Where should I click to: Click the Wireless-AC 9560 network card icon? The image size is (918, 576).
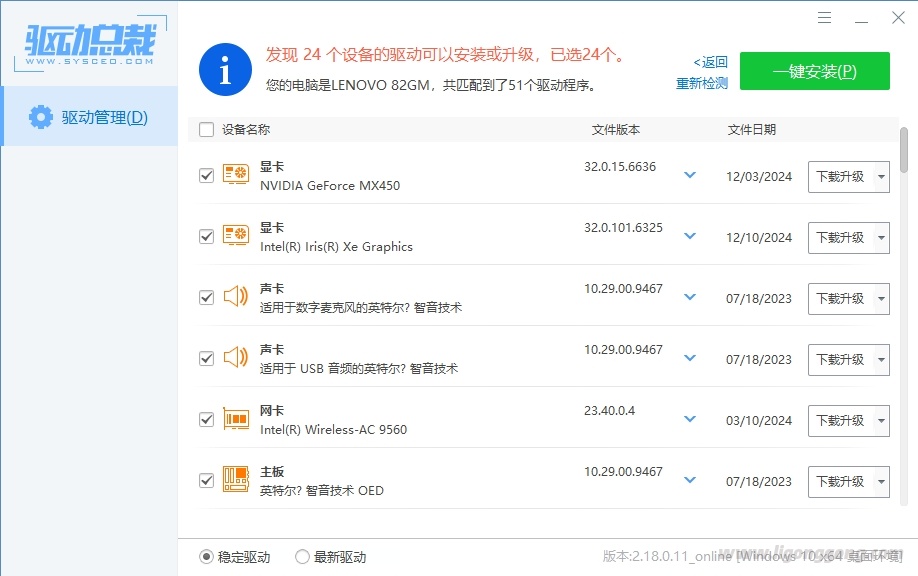click(236, 419)
